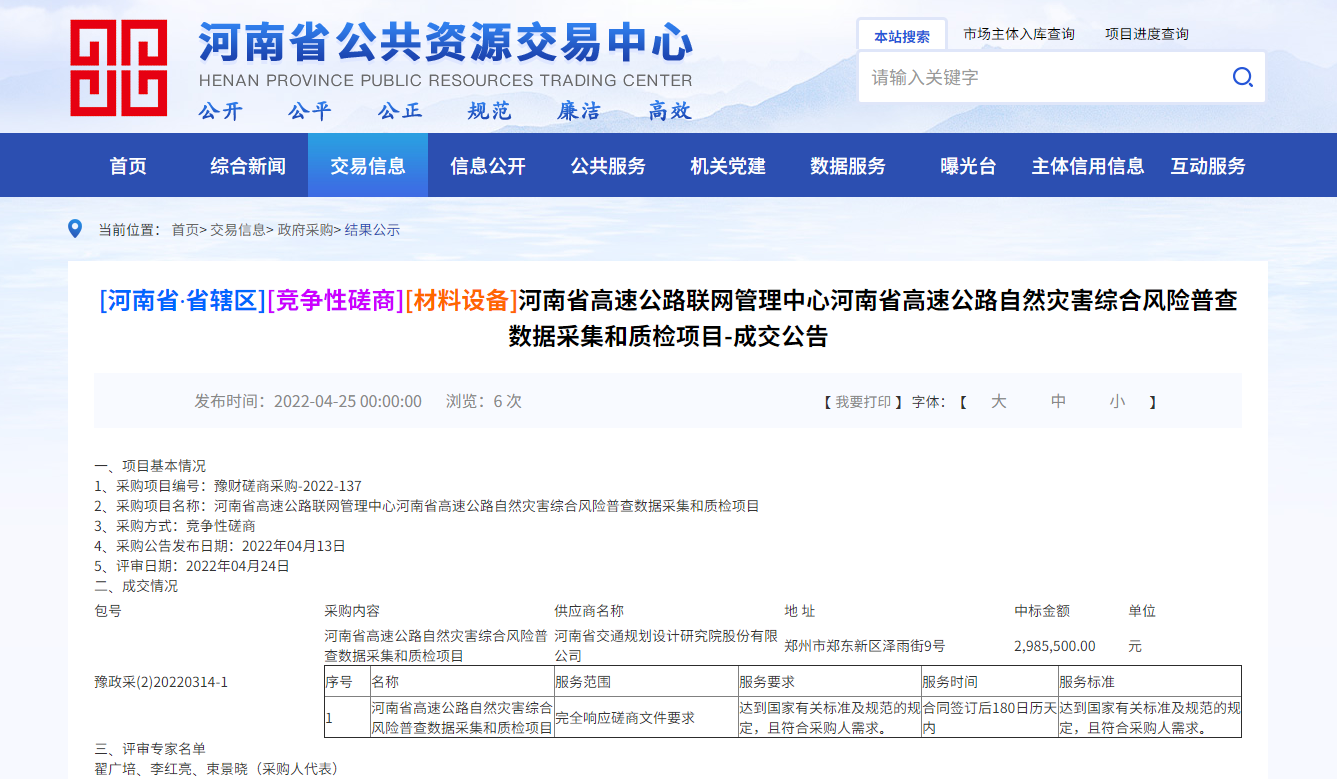This screenshot has height=779, width=1337.
Task: Set font size to 小
Action: click(x=1117, y=400)
